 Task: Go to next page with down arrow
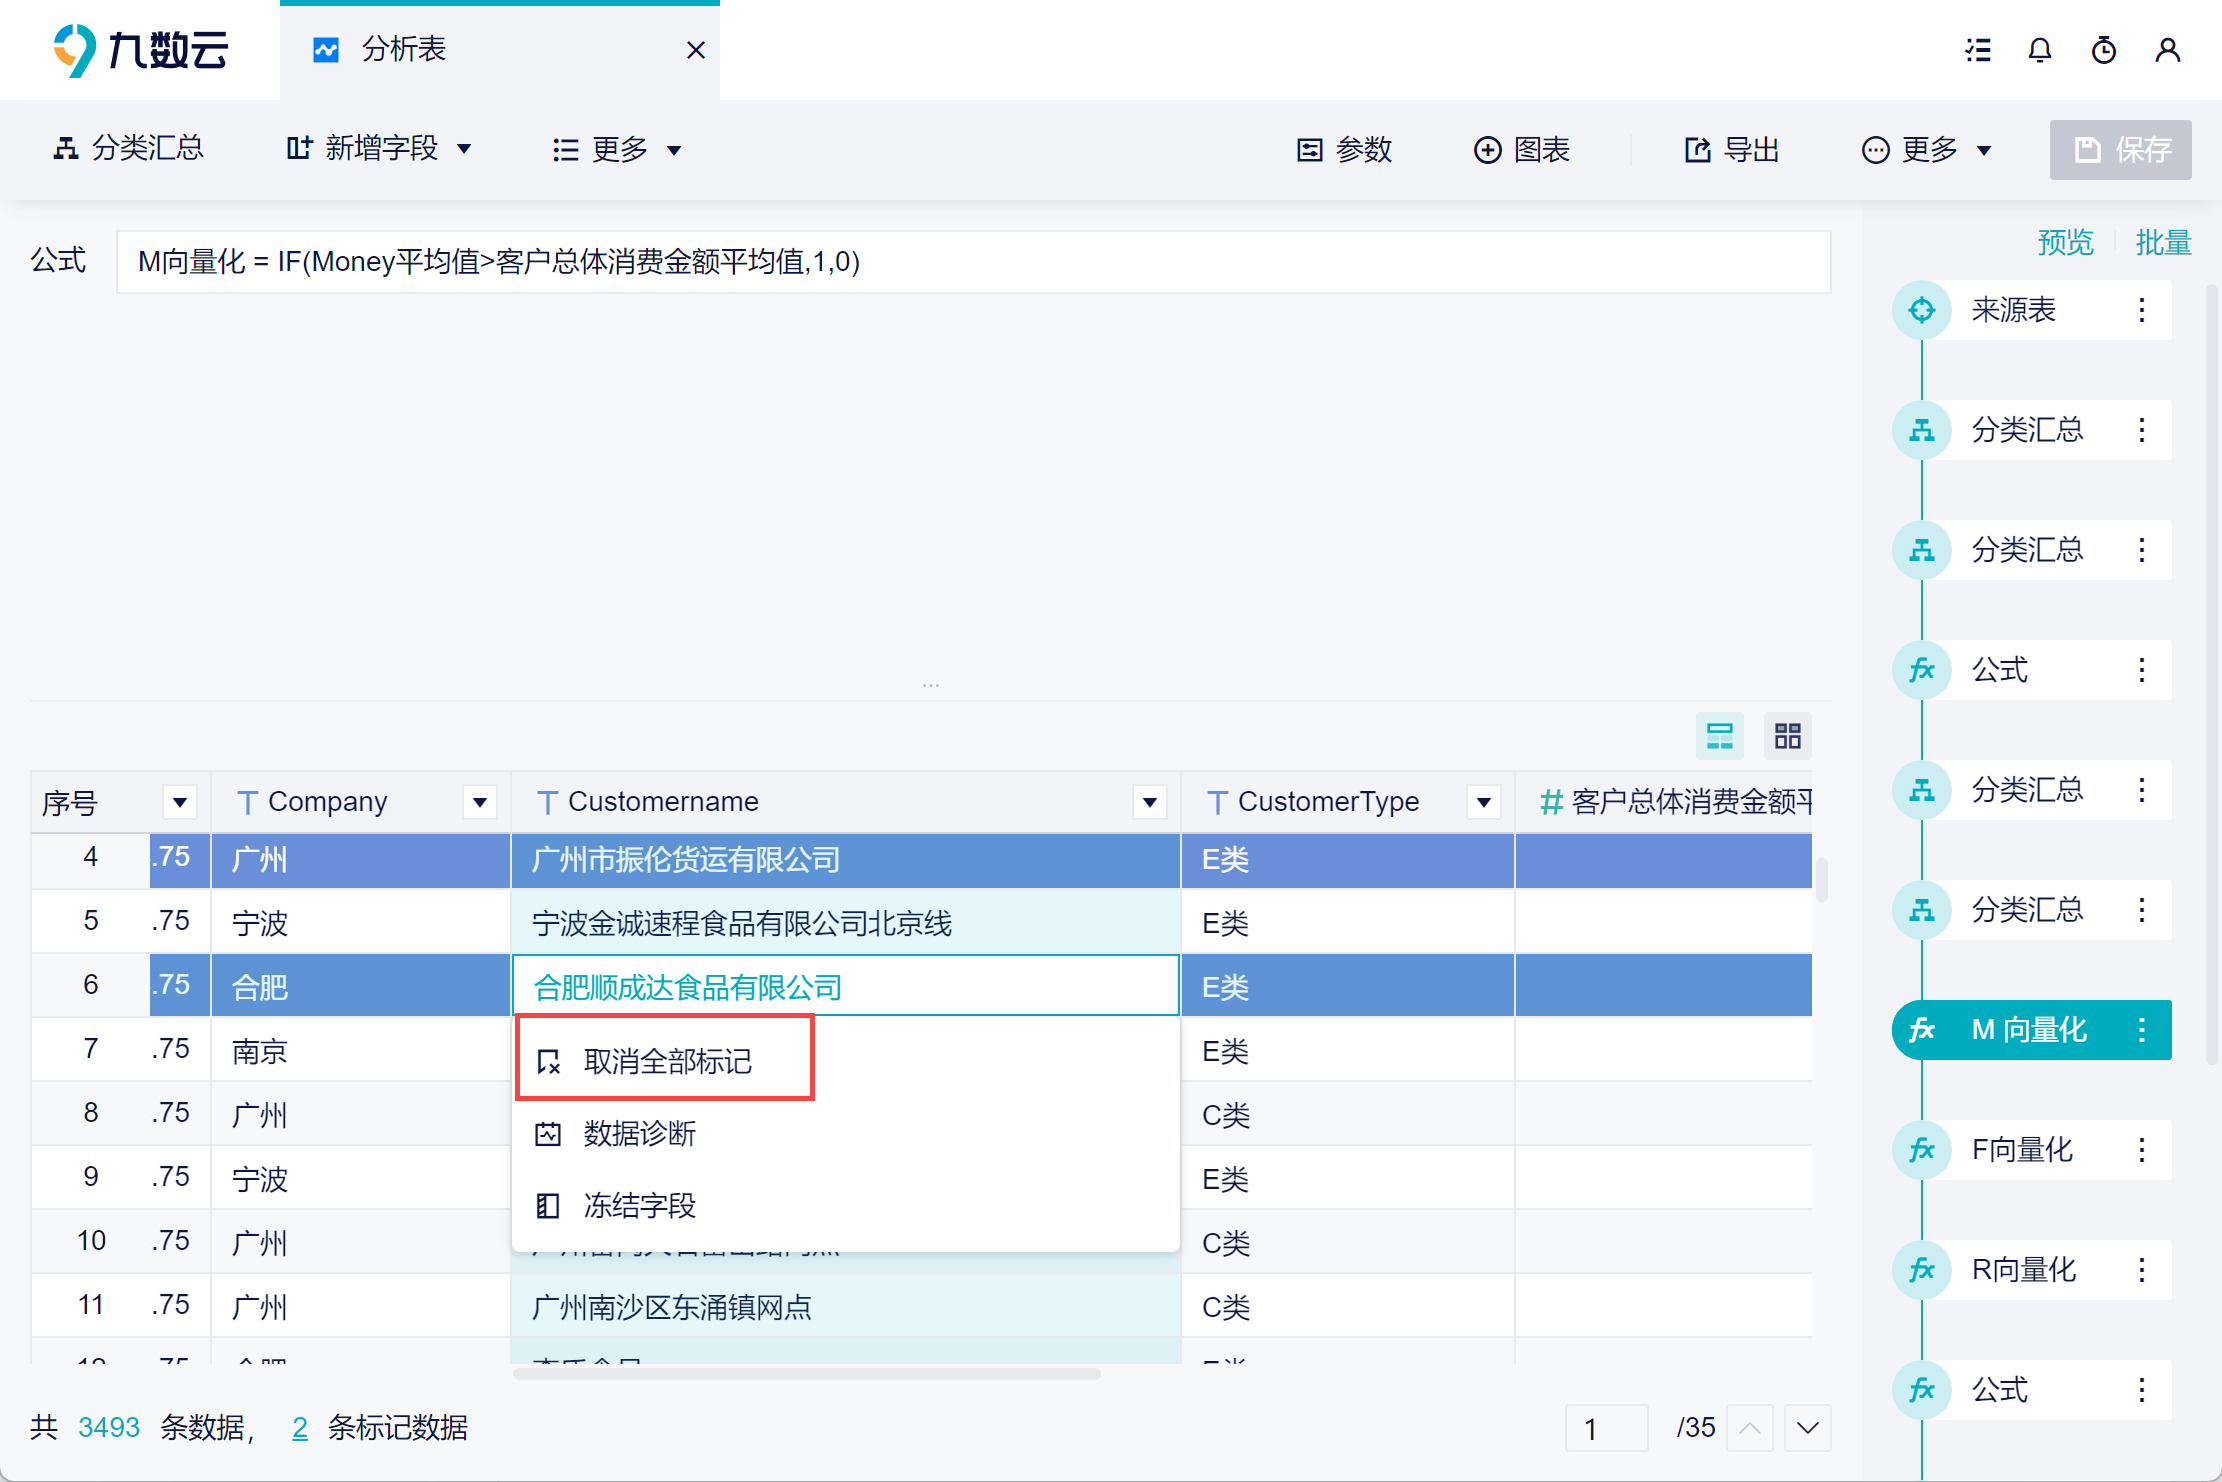1807,1428
